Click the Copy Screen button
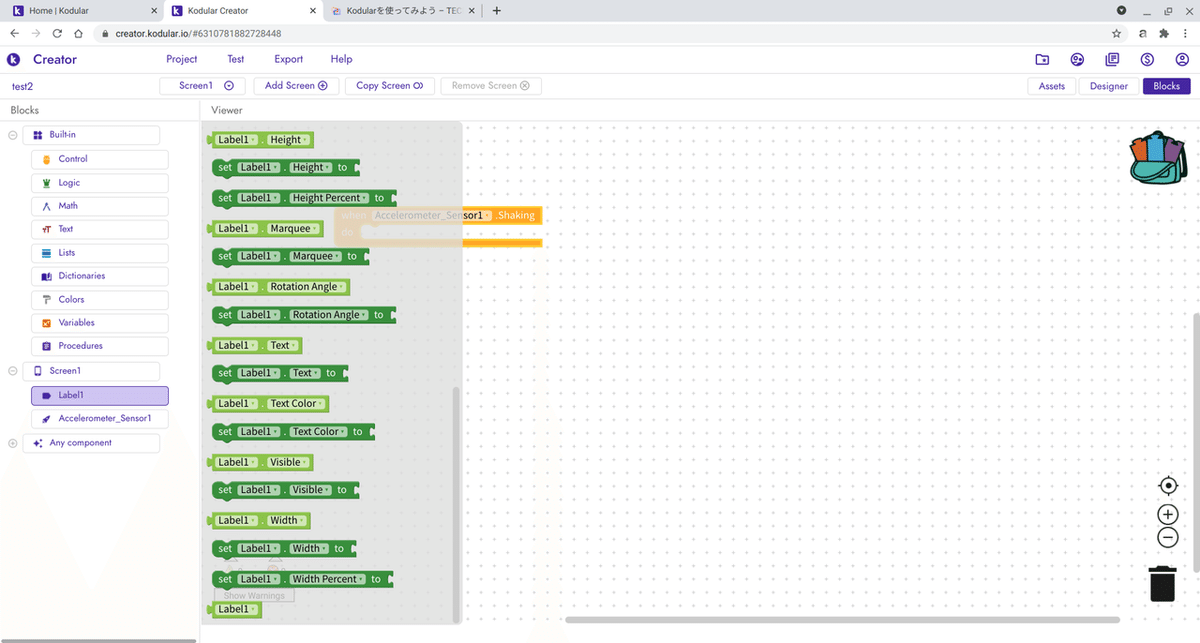1200x643 pixels. pos(389,86)
